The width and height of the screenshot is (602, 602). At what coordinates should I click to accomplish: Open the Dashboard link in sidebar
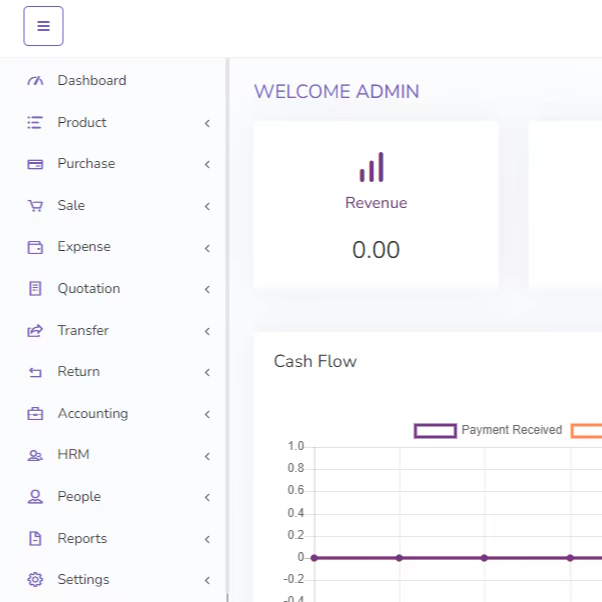pyautogui.click(x=91, y=81)
